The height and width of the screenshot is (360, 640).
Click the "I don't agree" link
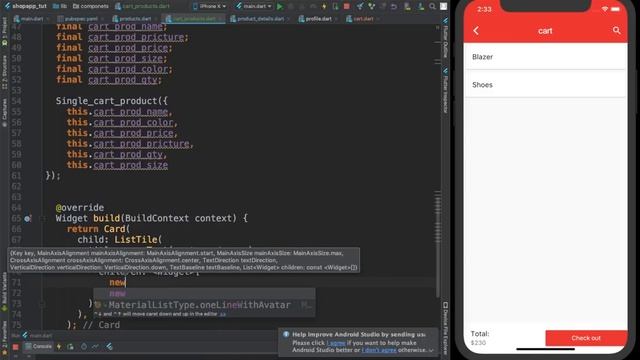379,350
